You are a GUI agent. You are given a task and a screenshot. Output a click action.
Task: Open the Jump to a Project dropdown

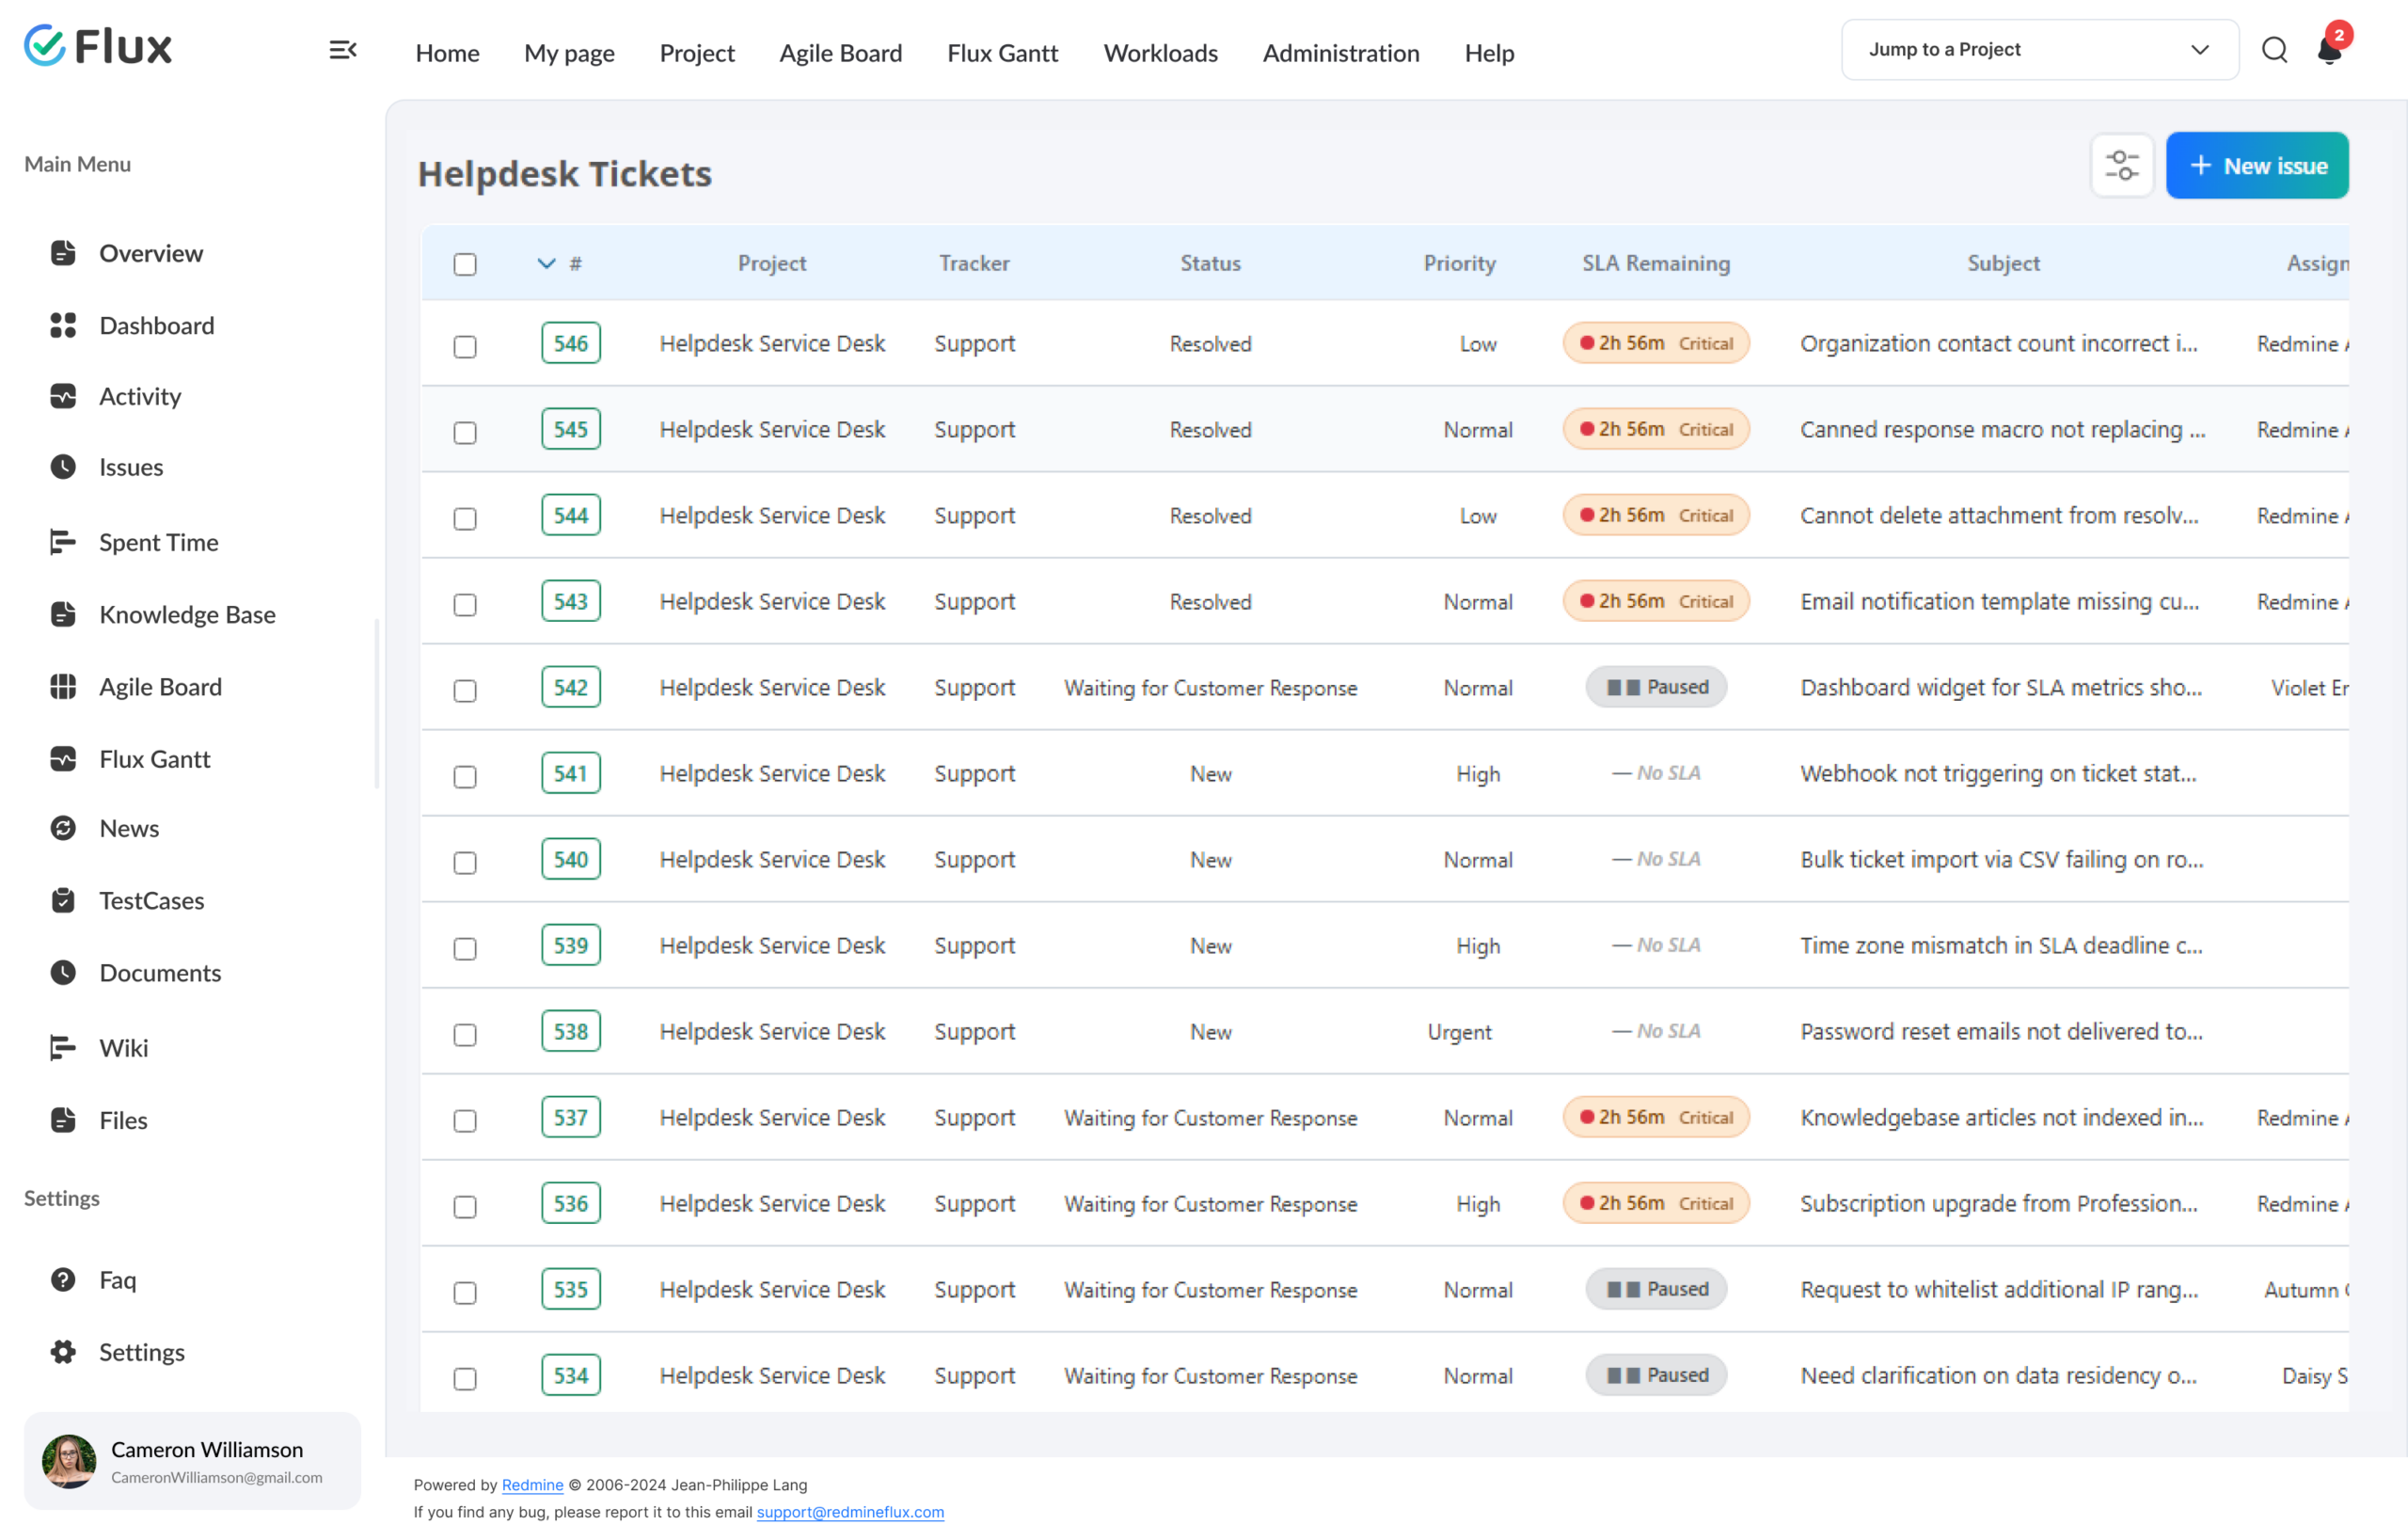(x=2039, y=49)
